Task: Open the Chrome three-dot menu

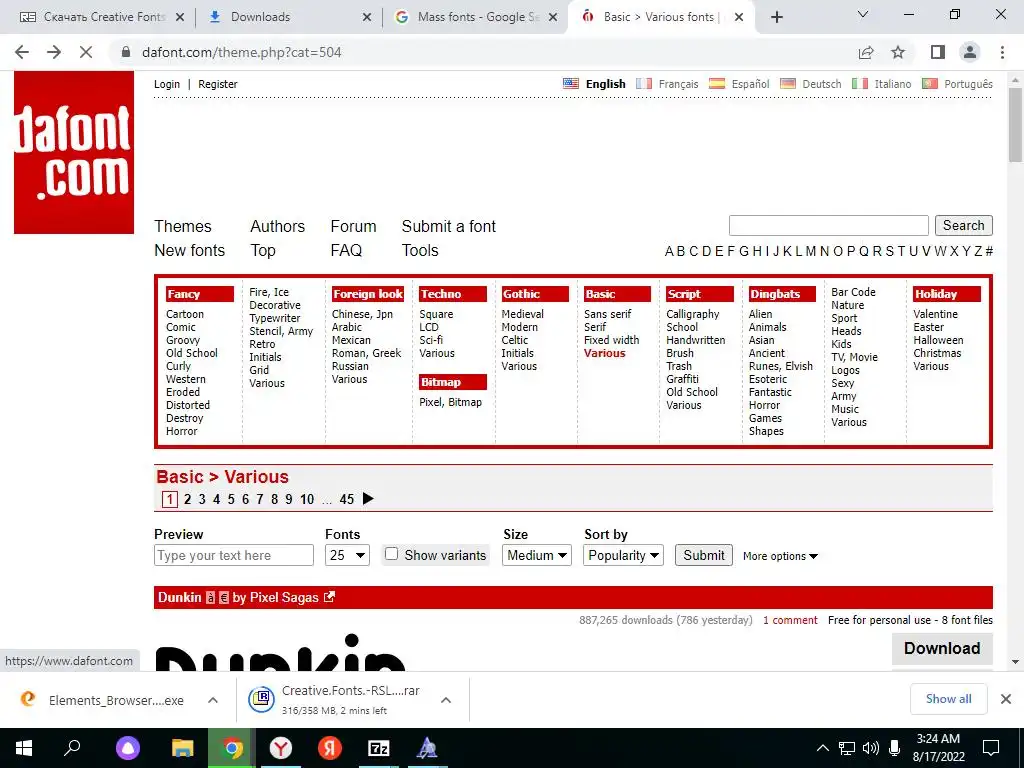Action: [x=1002, y=52]
